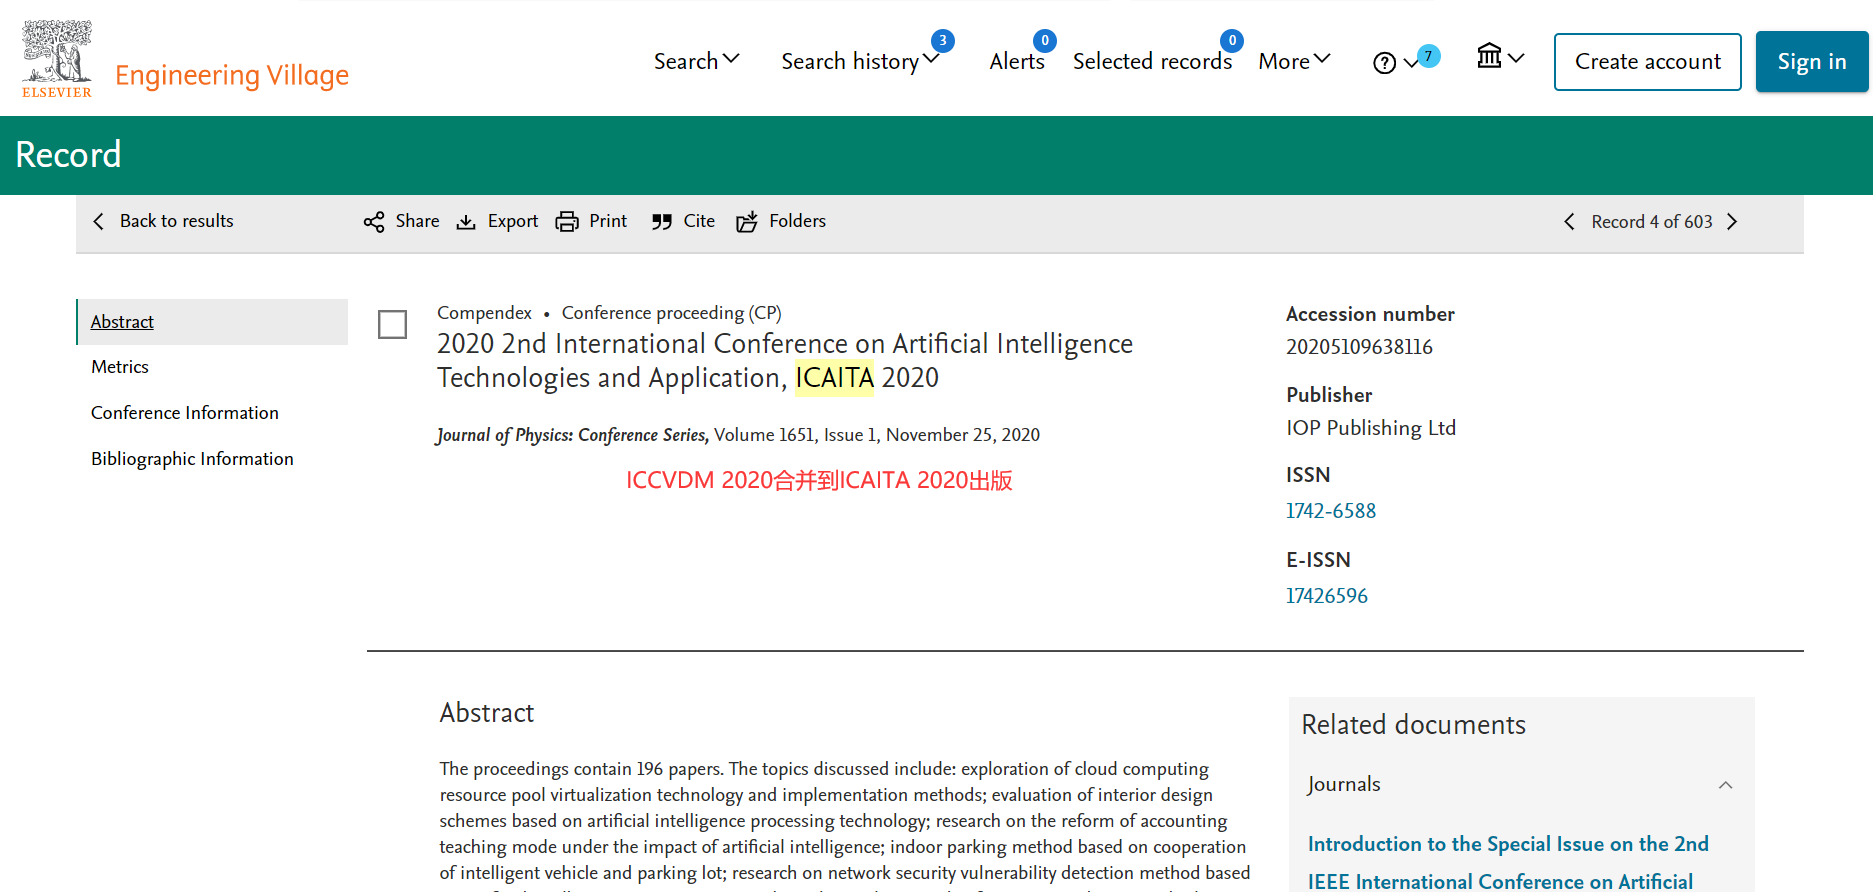The width and height of the screenshot is (1873, 892).
Task: Click the Folders icon
Action: click(x=747, y=222)
